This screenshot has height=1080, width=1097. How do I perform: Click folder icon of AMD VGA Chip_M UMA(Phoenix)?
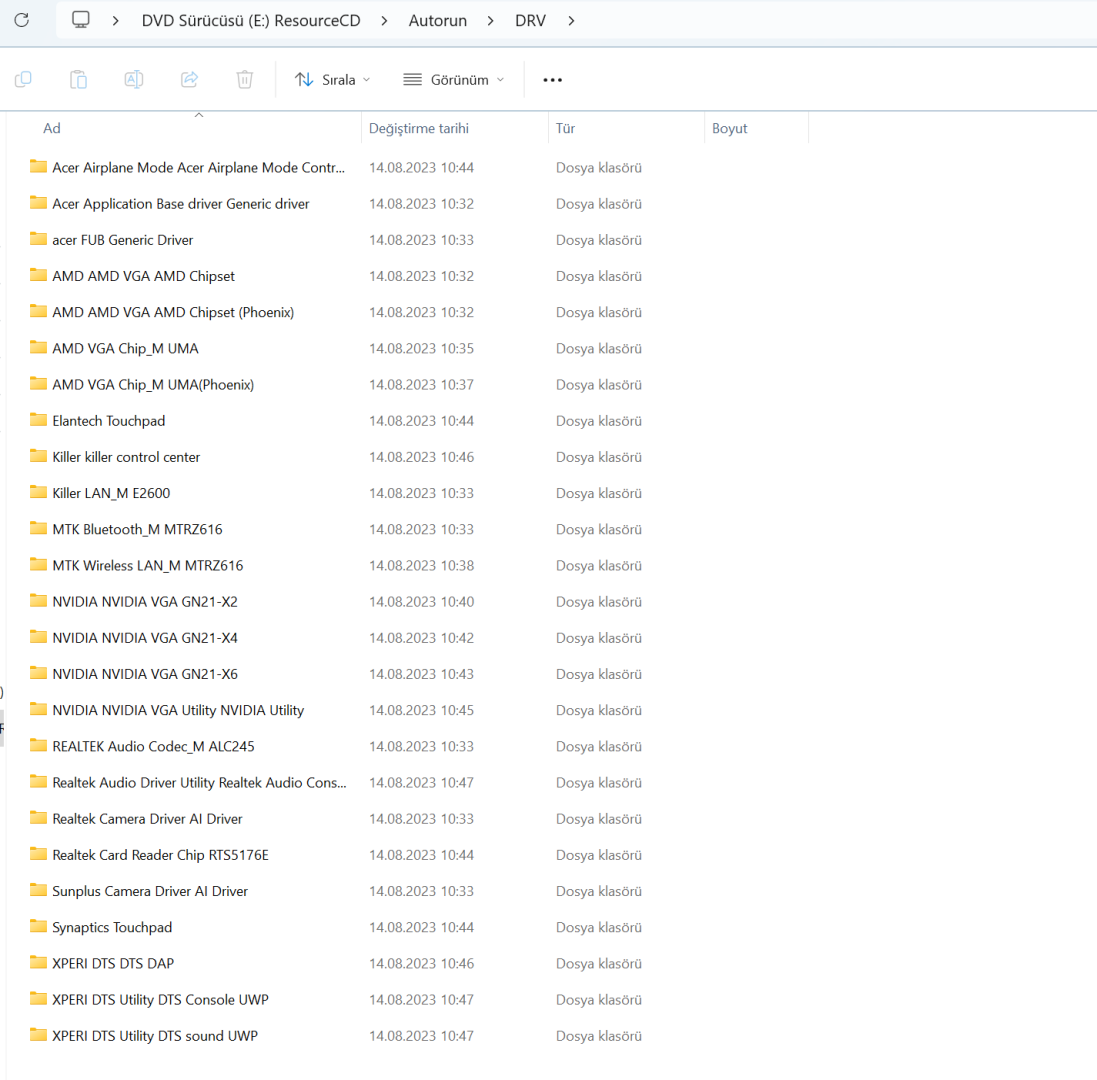click(x=38, y=383)
